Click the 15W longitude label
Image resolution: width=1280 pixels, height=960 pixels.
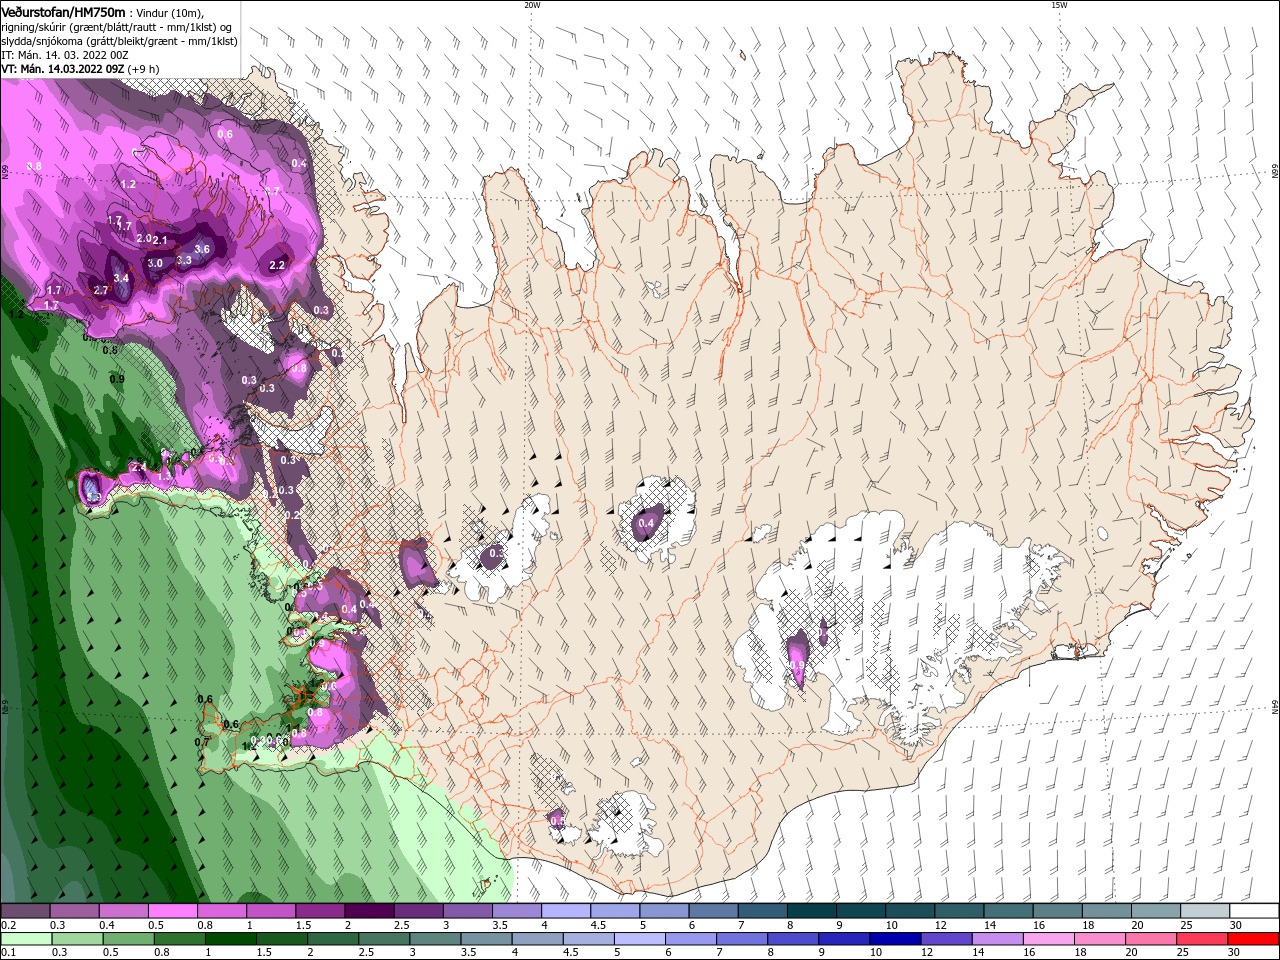point(1059,5)
